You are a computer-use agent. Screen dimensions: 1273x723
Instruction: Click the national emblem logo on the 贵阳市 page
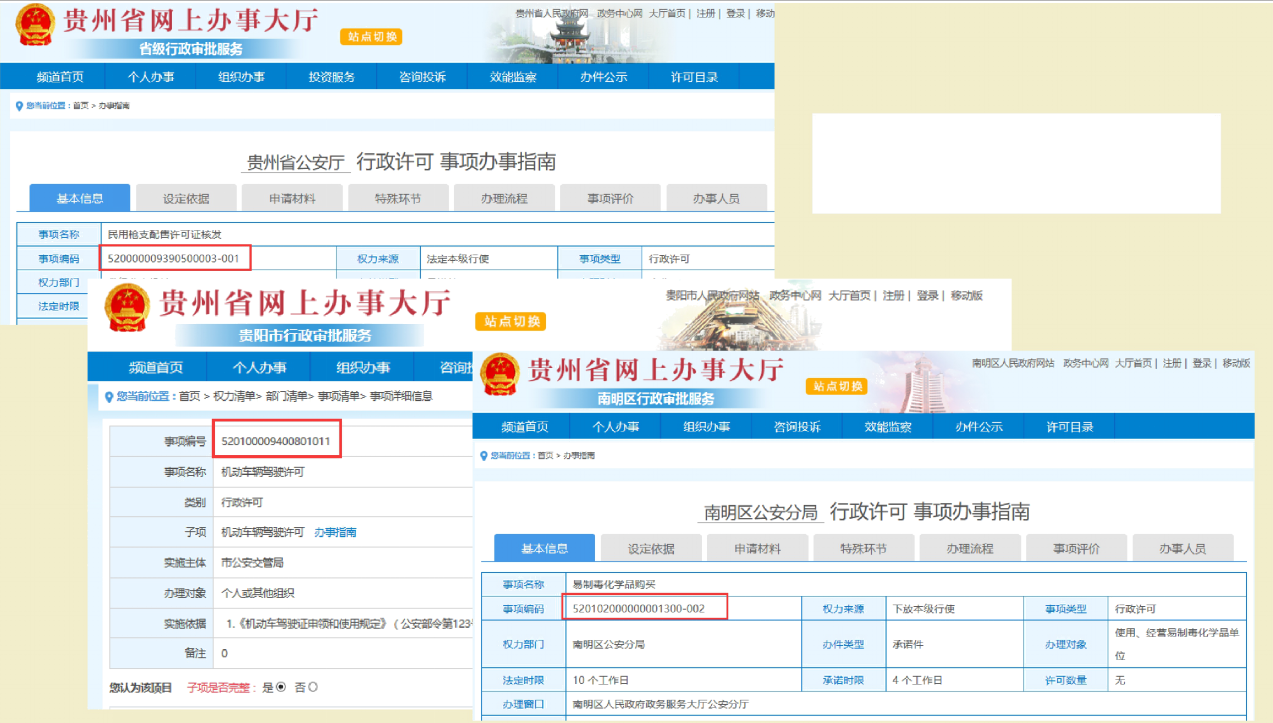pyautogui.click(x=128, y=309)
